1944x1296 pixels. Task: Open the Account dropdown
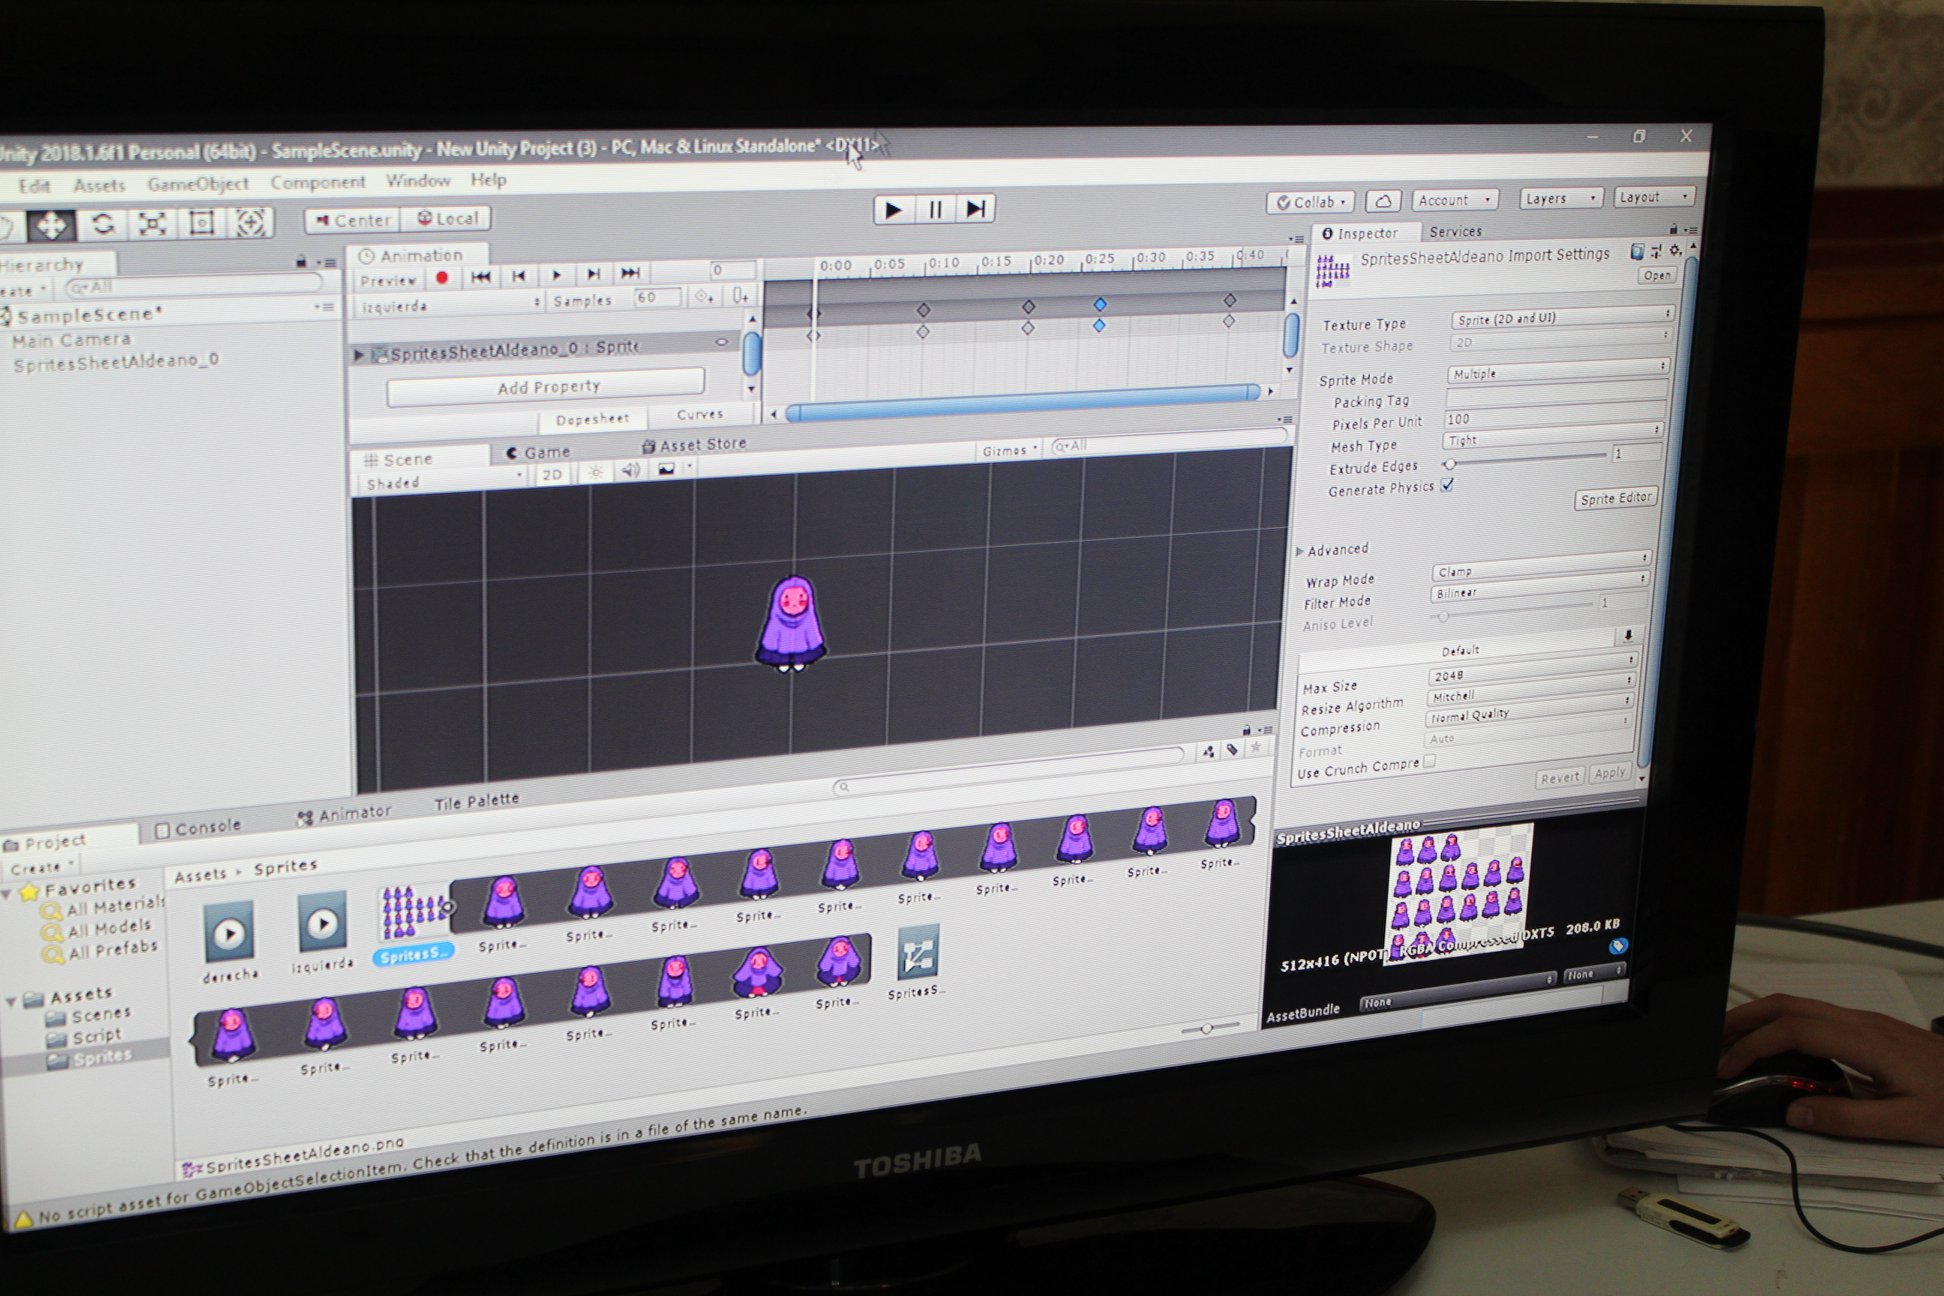tap(1454, 200)
